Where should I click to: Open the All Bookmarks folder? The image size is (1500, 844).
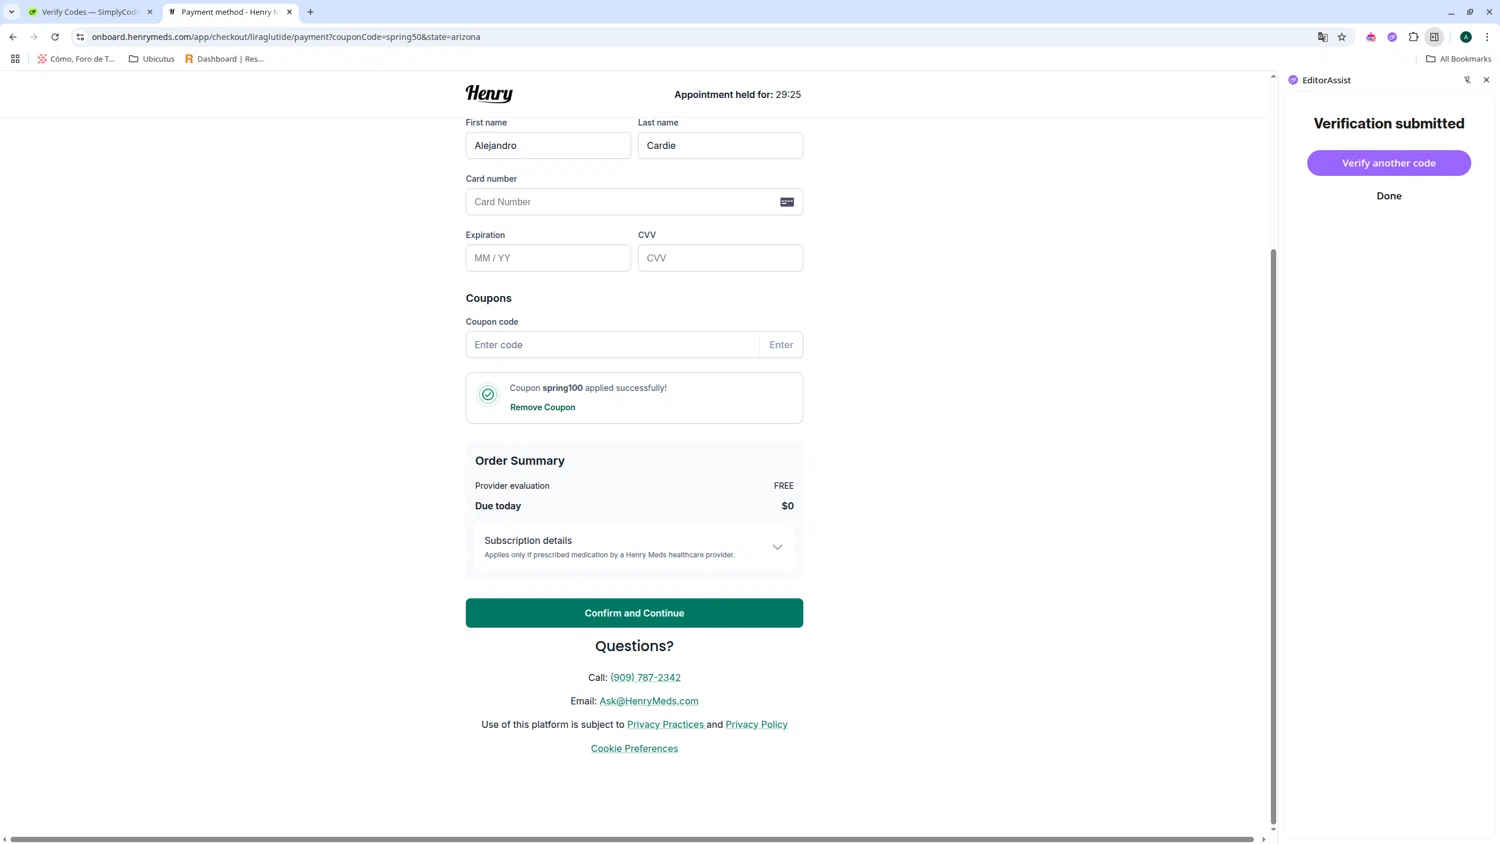[1458, 59]
